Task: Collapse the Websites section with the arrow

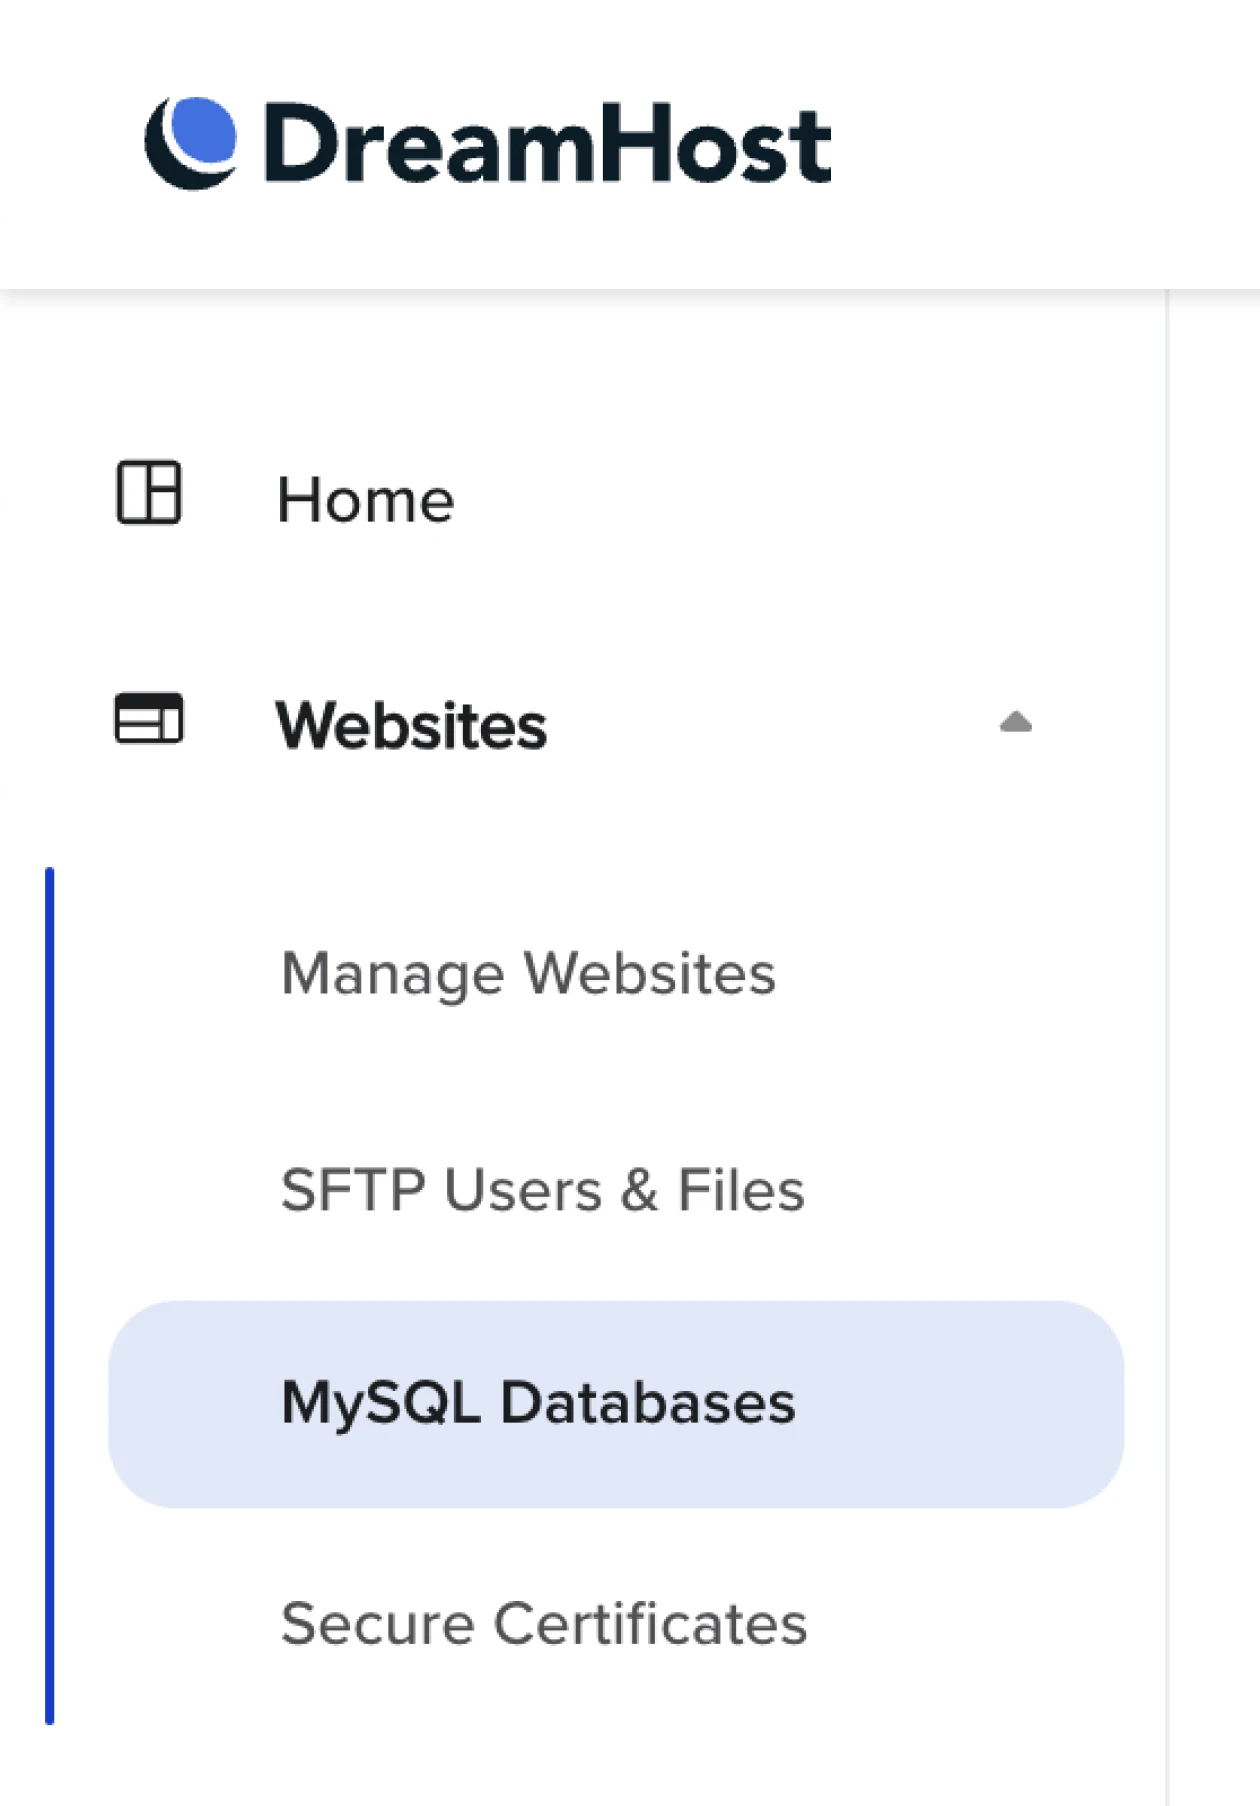Action: click(x=1015, y=722)
